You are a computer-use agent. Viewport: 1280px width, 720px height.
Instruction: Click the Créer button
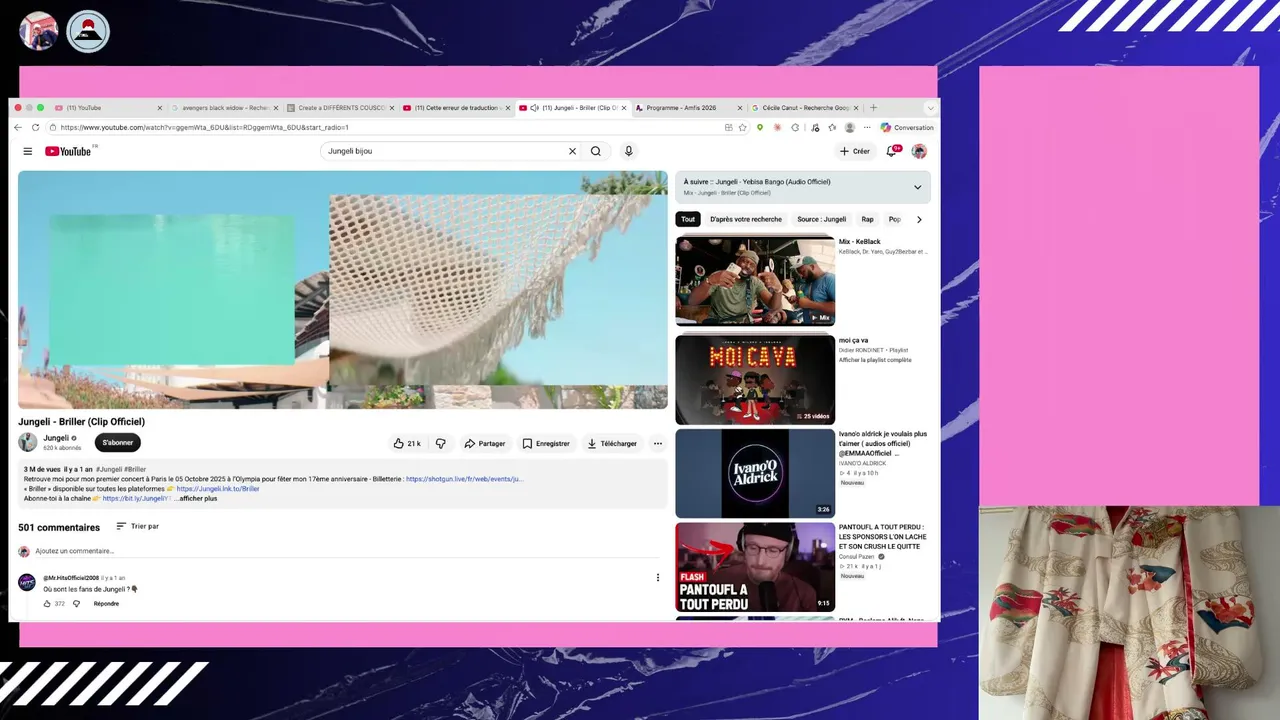[x=855, y=151]
